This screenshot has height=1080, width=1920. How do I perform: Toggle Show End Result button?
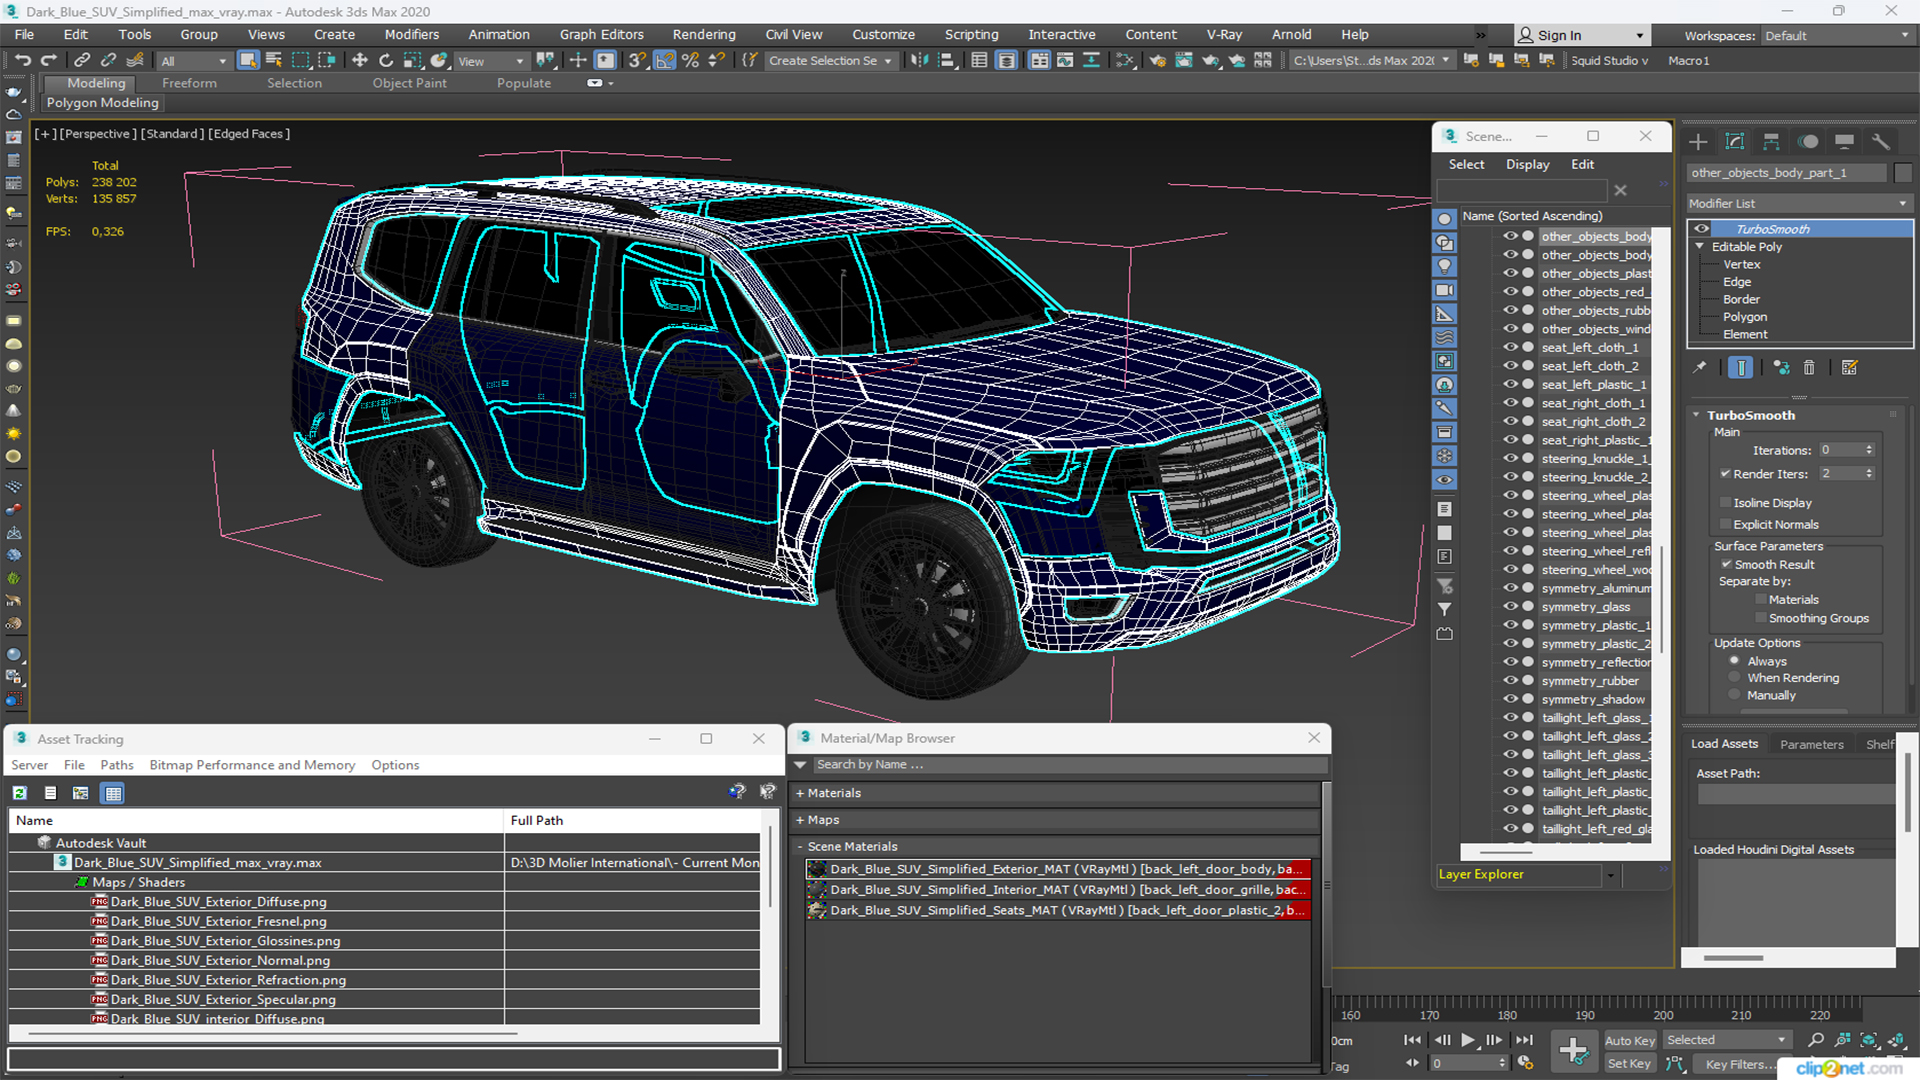click(x=1741, y=368)
